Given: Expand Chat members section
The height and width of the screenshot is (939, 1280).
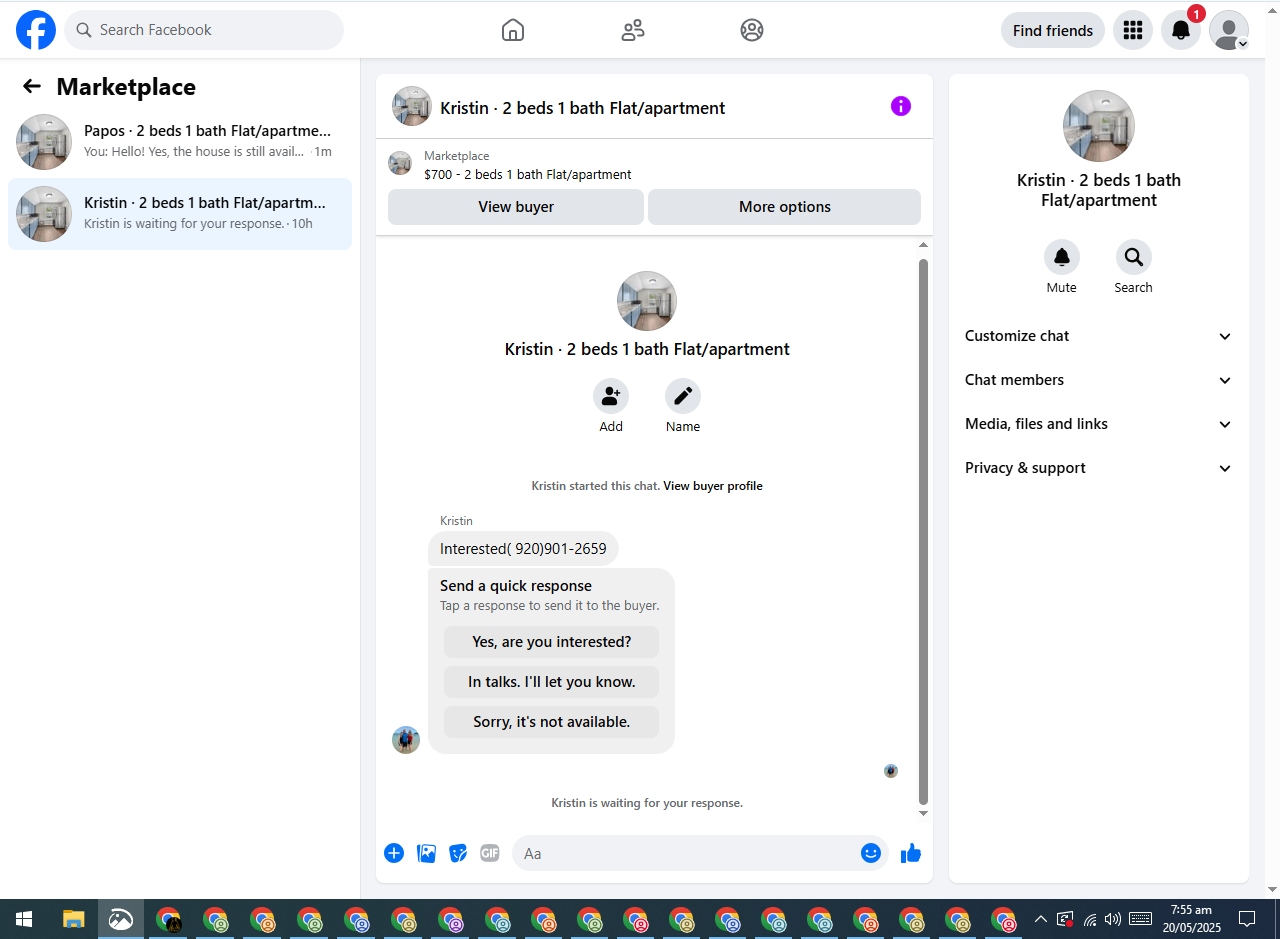Looking at the screenshot, I should (x=1099, y=380).
